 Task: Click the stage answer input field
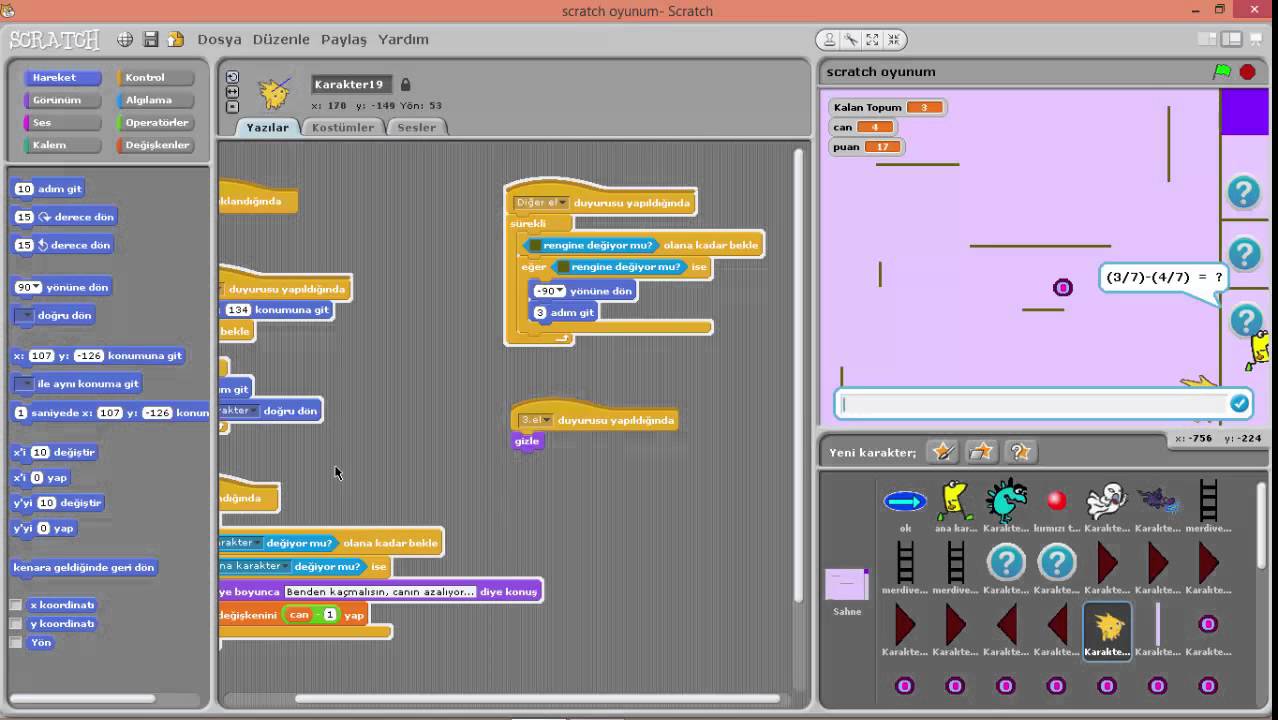pos(1033,404)
